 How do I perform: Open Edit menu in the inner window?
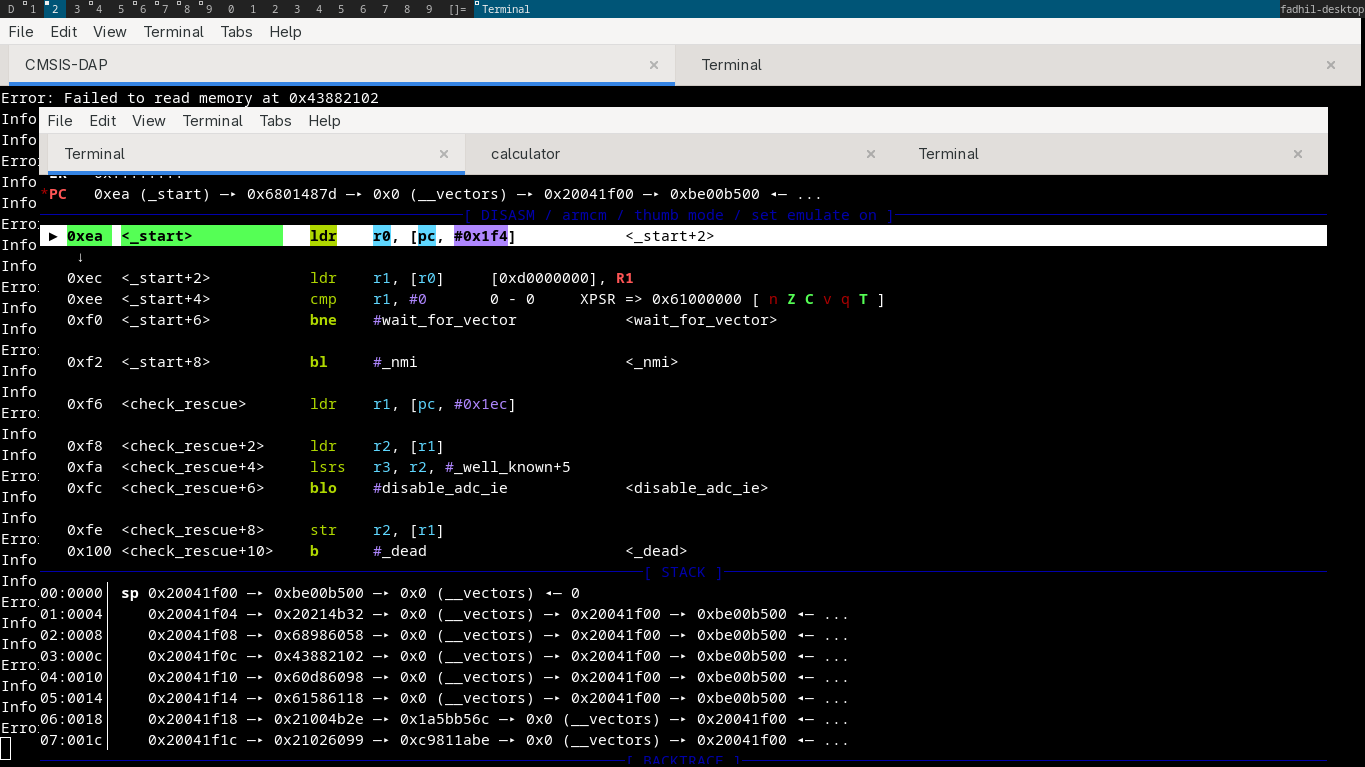click(x=103, y=121)
